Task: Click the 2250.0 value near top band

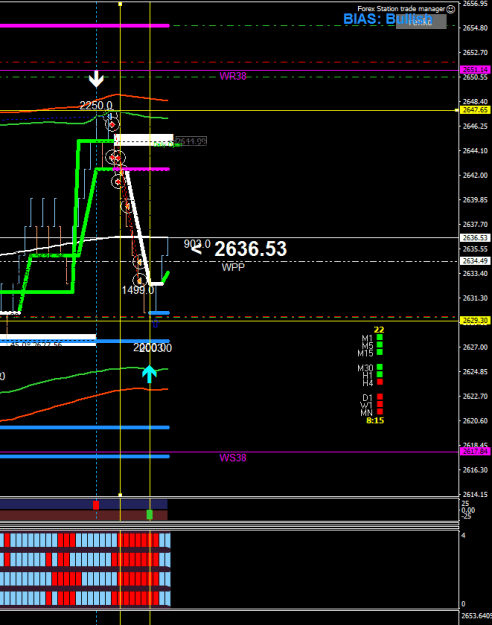Action: (96, 105)
